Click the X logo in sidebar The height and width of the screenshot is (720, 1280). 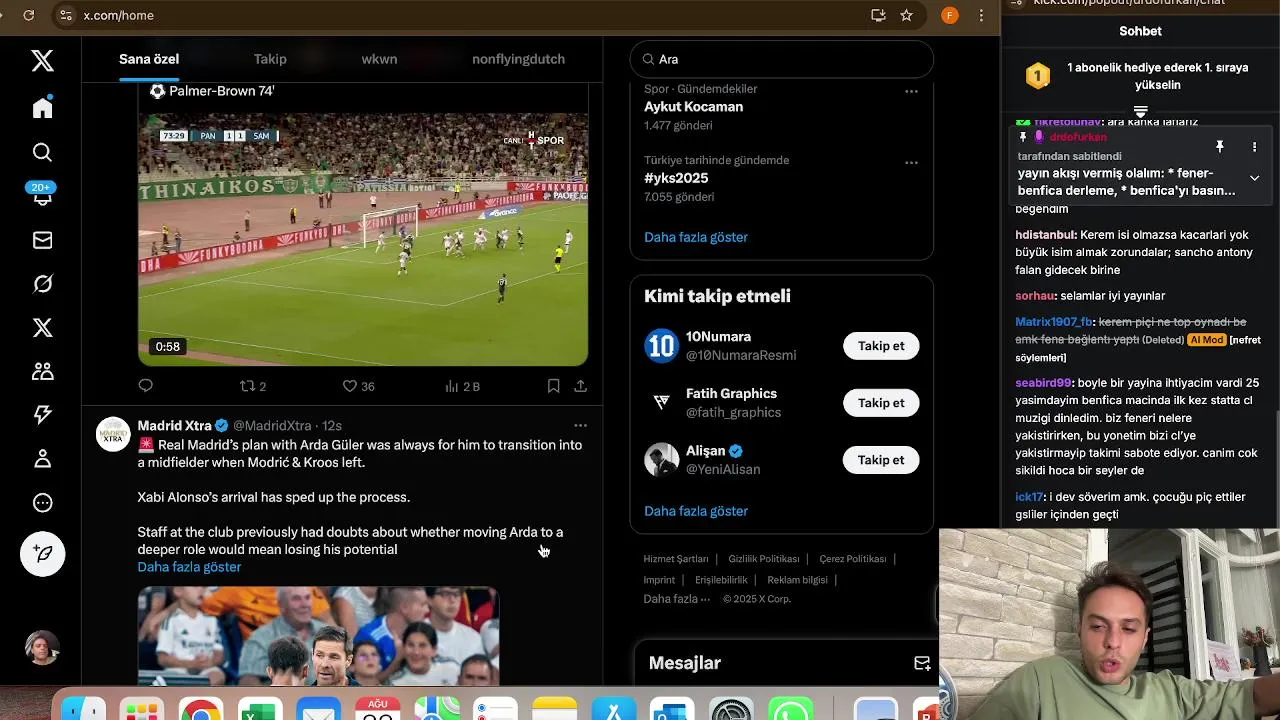(x=42, y=61)
